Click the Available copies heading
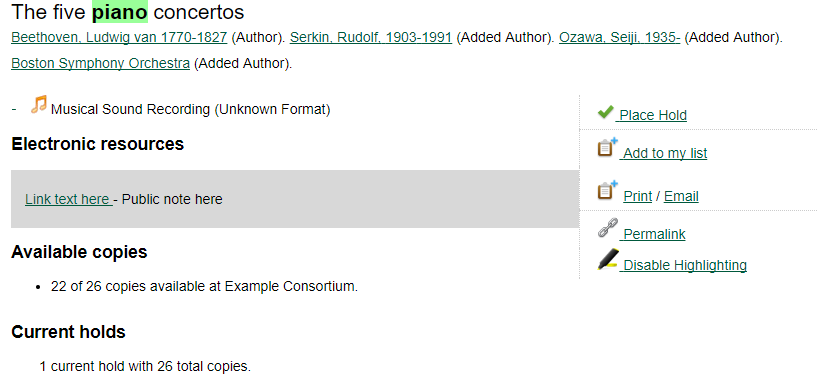Viewport: 828px width, 380px height. pyautogui.click(x=79, y=252)
